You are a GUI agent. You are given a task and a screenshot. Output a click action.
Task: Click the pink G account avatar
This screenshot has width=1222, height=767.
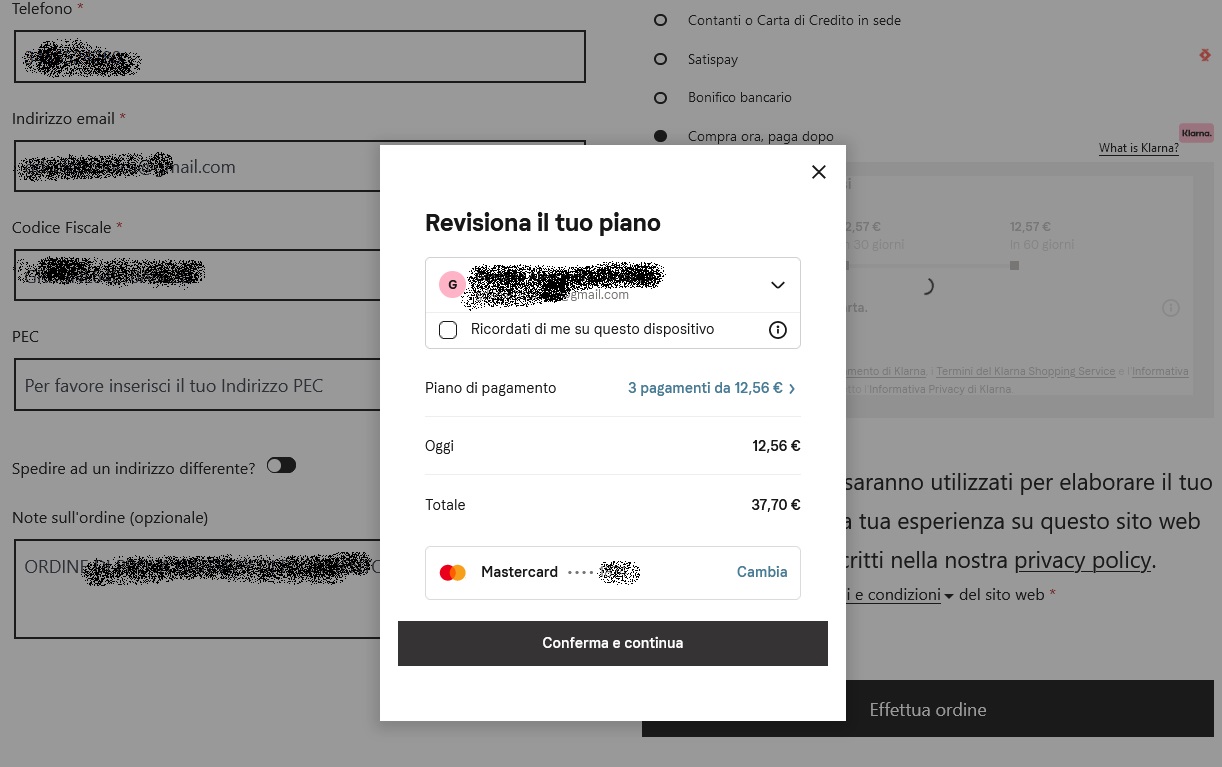click(x=453, y=285)
